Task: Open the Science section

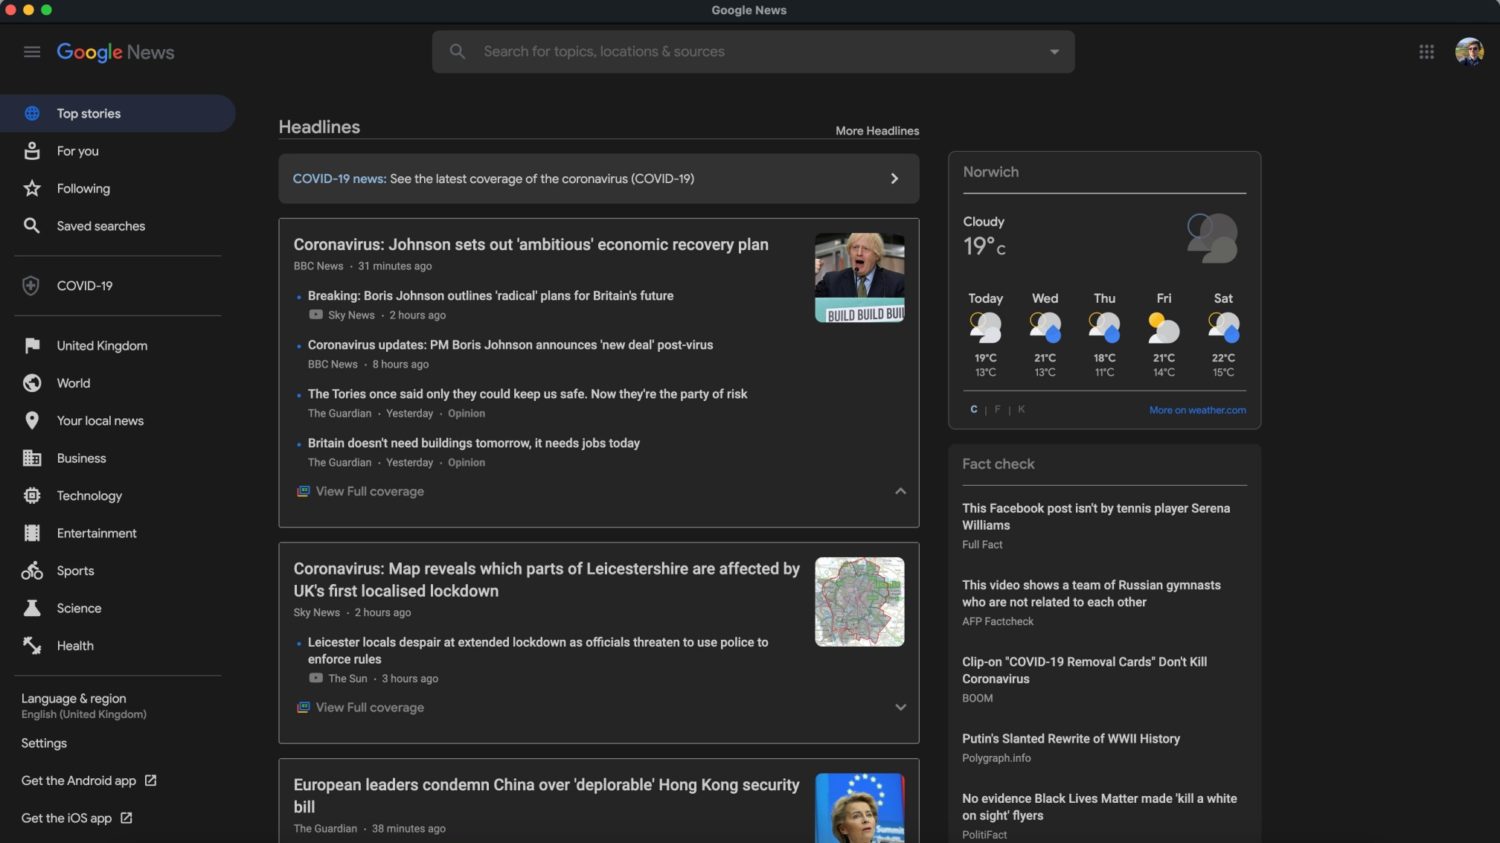Action: (78, 608)
